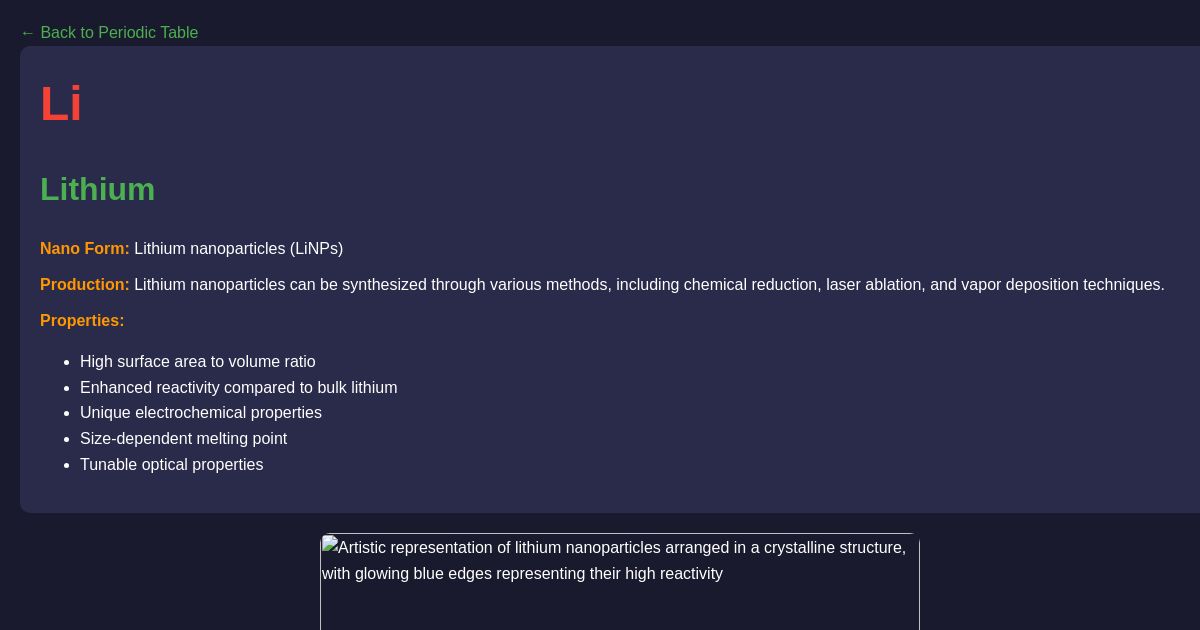Click the green Lithium heading
The width and height of the screenshot is (1200, 630).
97,189
